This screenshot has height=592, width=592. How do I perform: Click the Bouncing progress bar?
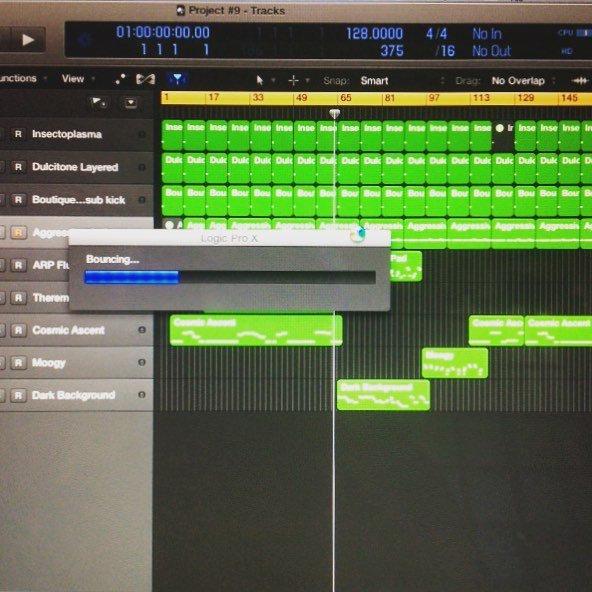[x=230, y=277]
